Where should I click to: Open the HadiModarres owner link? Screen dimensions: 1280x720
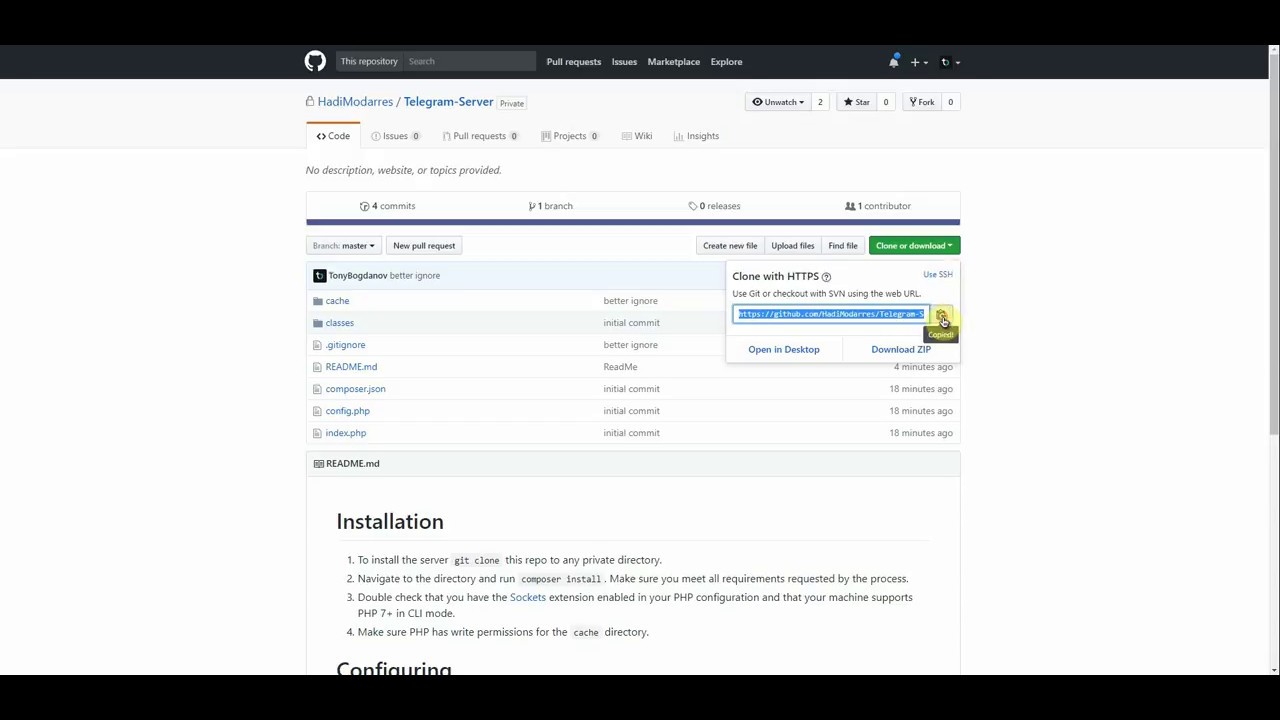coord(355,102)
